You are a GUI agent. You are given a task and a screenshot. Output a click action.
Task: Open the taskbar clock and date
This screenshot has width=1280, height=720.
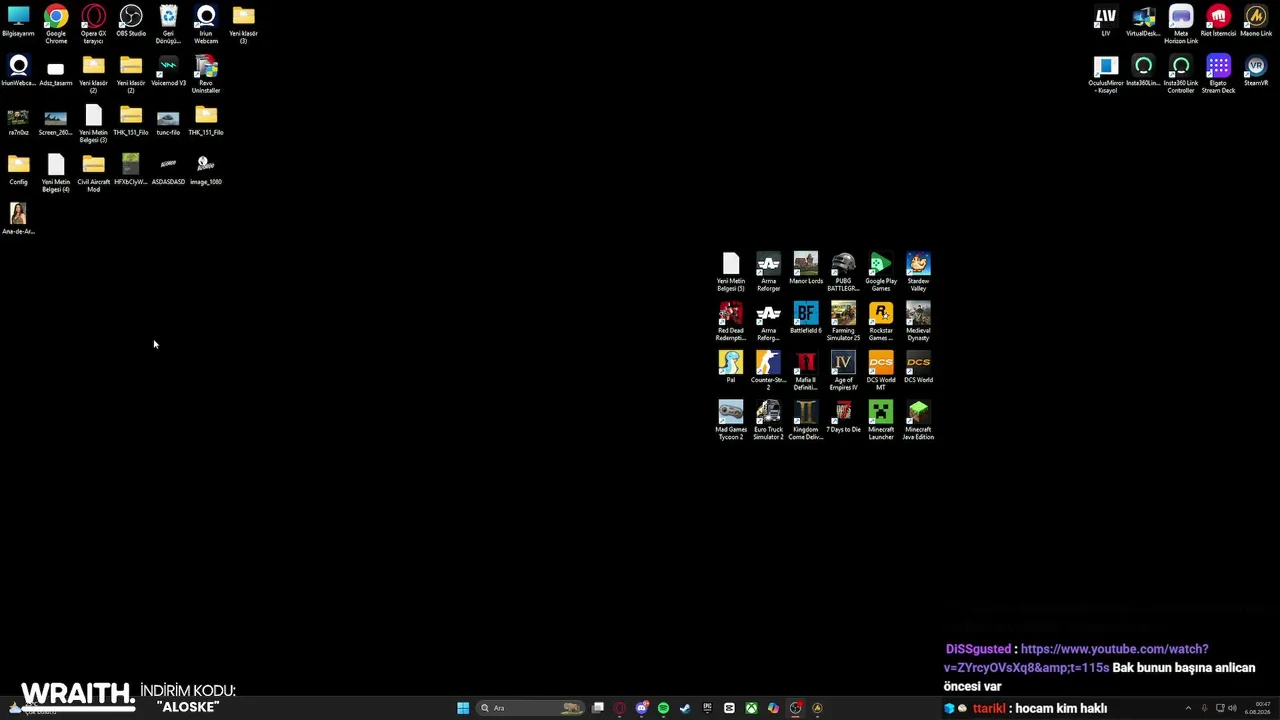pyautogui.click(x=1257, y=708)
